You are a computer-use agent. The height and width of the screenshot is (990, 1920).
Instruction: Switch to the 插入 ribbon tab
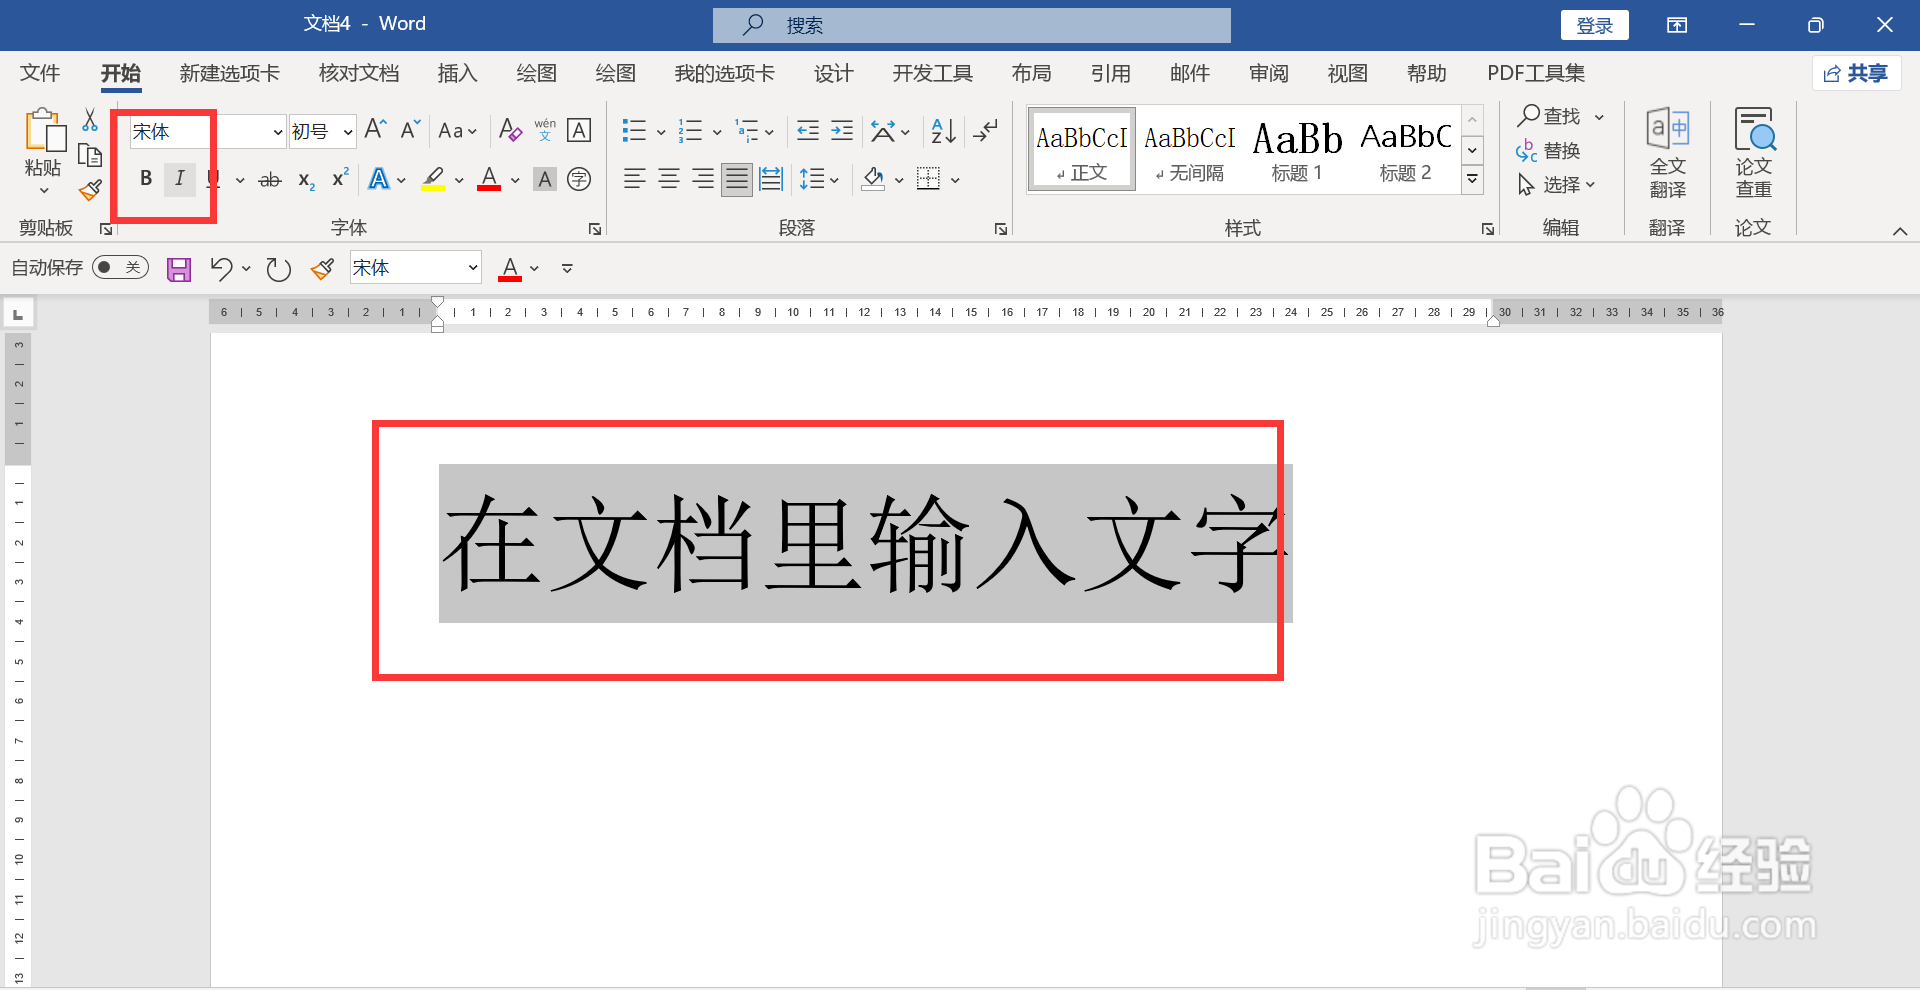[457, 72]
